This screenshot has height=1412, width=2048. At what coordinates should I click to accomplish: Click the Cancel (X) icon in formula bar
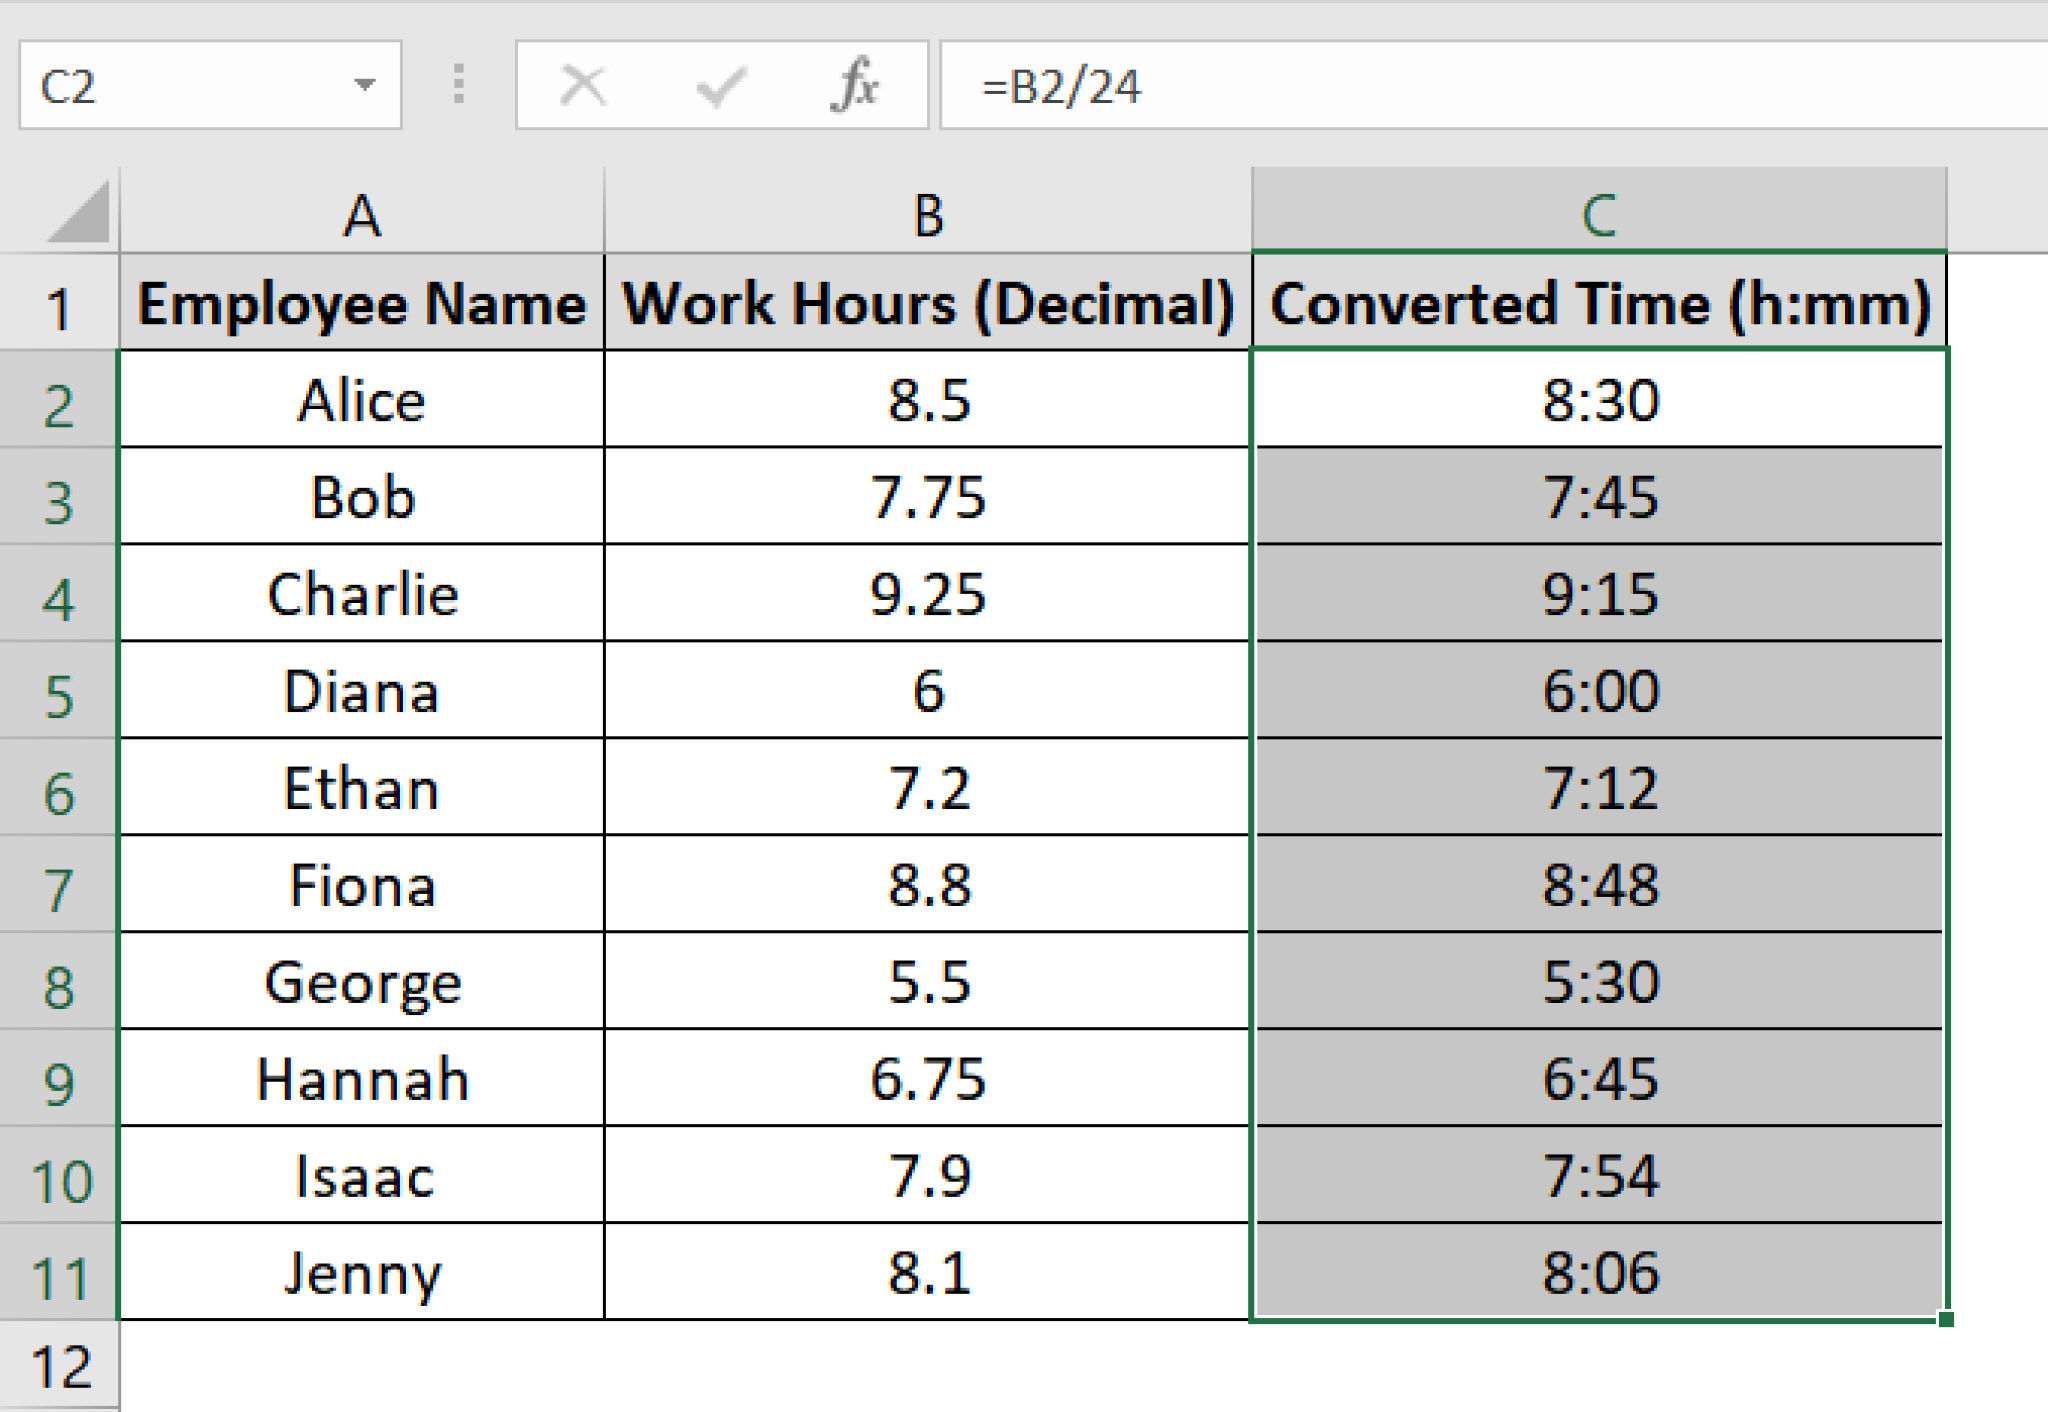coord(585,86)
